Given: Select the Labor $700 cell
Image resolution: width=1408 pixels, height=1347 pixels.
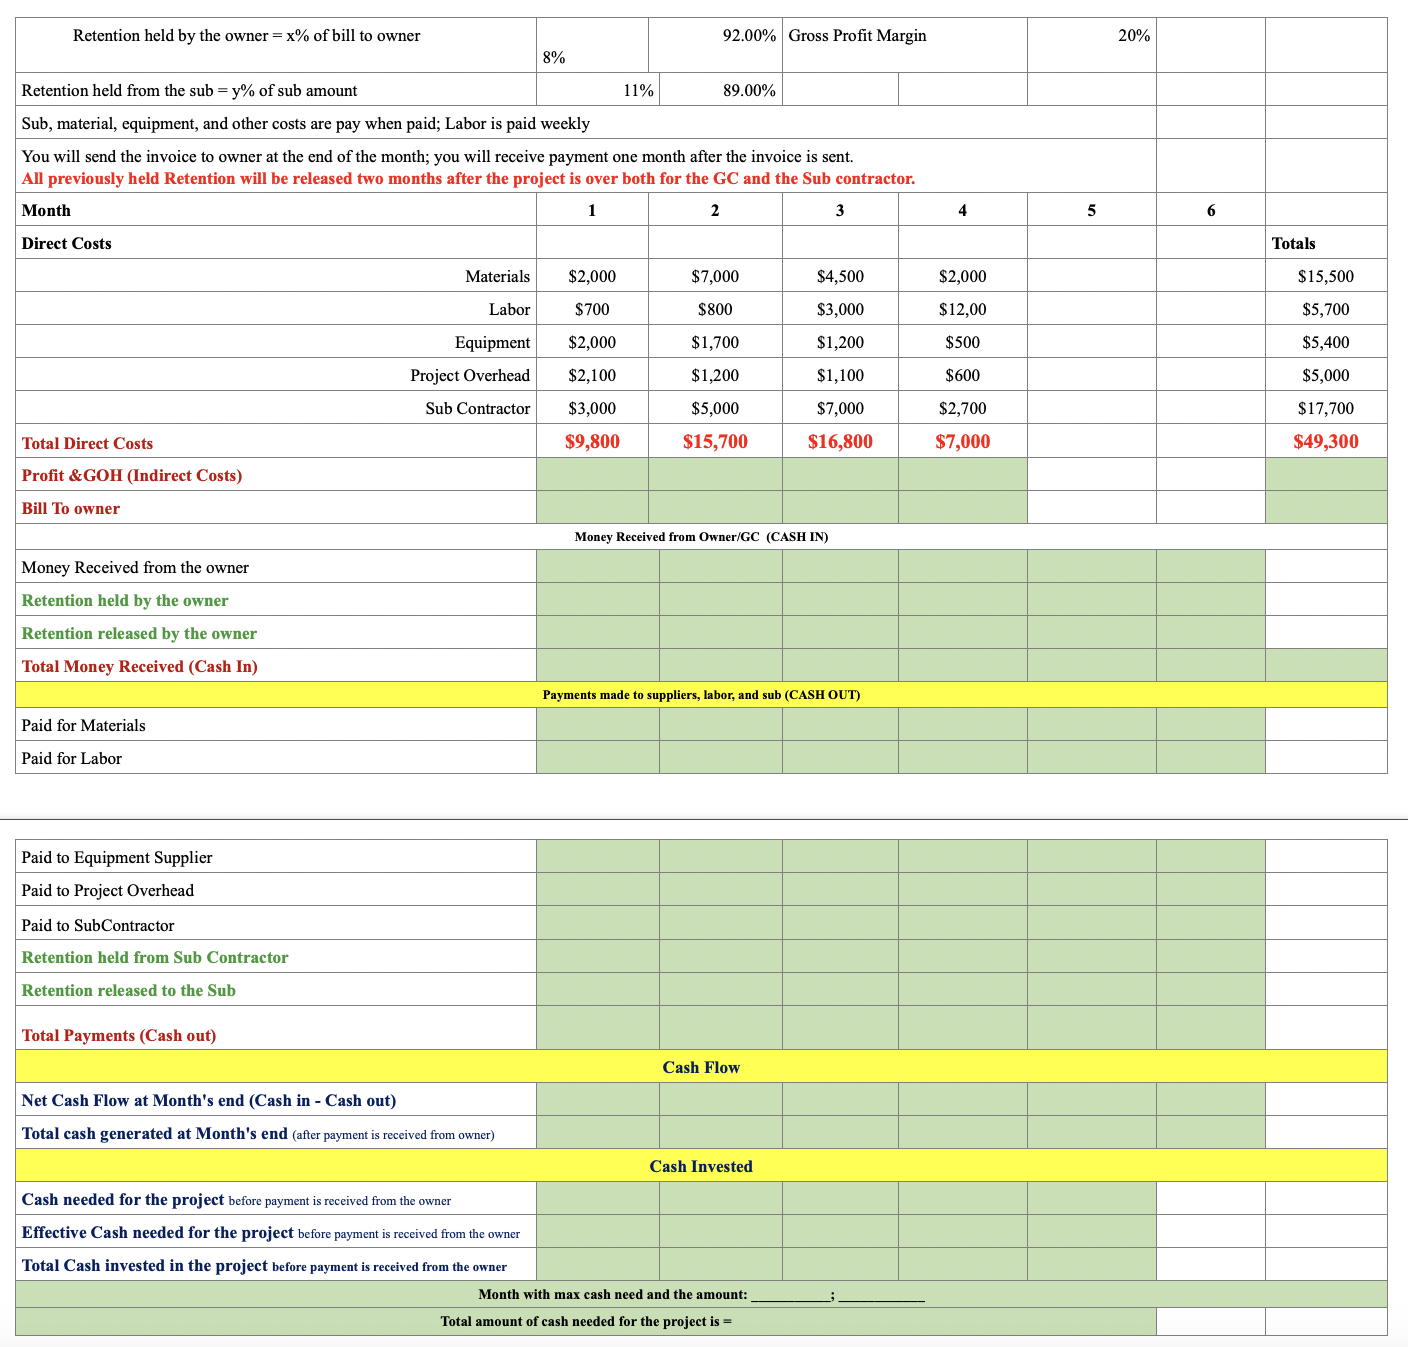Looking at the screenshot, I should (x=592, y=309).
